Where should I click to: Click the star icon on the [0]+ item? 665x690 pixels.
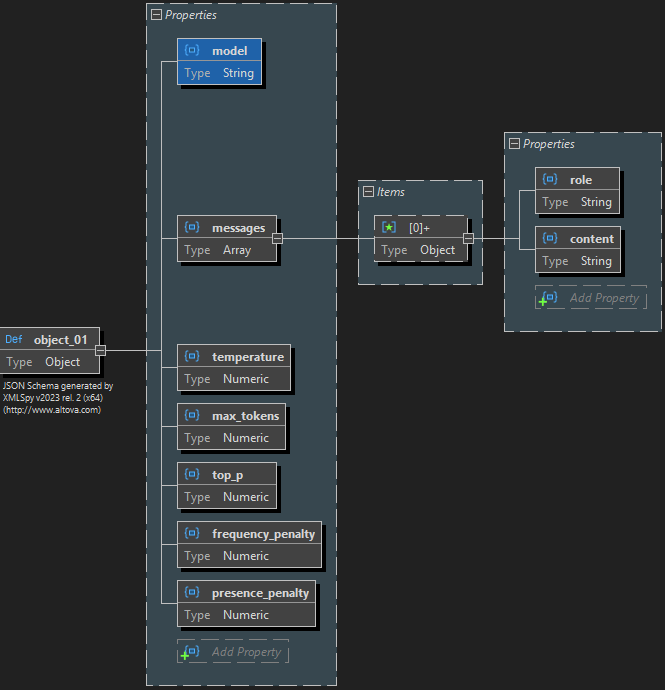click(389, 228)
